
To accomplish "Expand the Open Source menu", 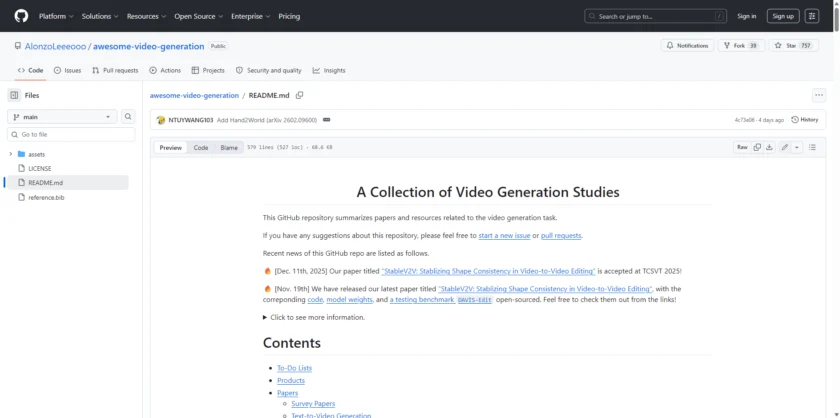I will 198,16.
